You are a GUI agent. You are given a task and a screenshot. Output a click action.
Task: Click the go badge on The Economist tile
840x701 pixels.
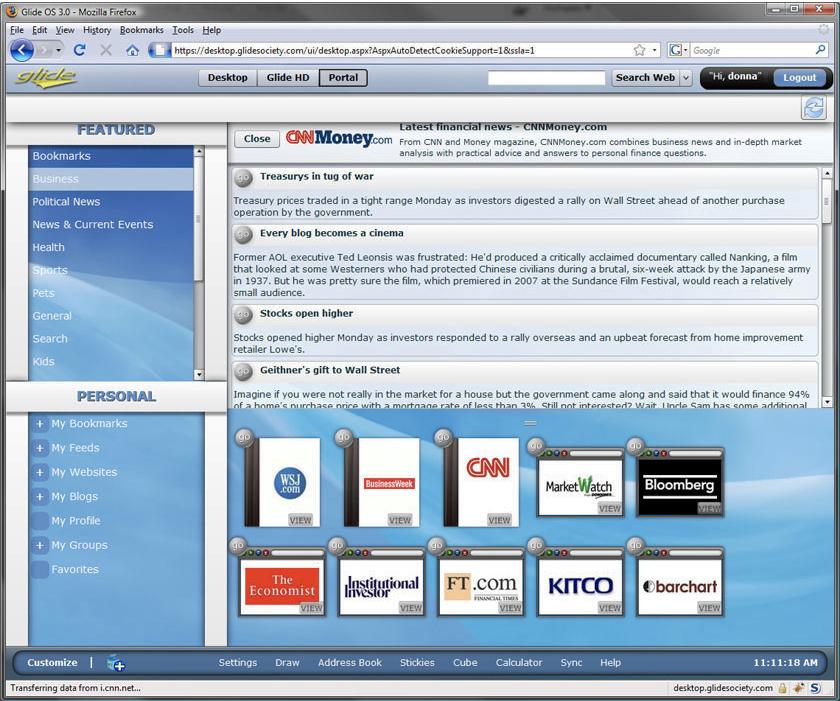pos(237,545)
